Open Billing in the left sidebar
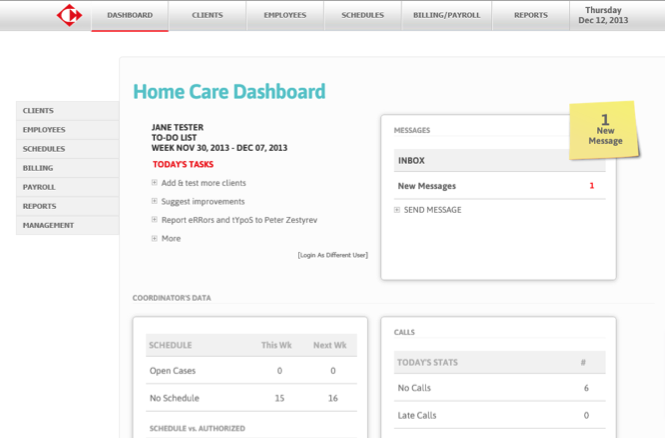The image size is (665, 438). pyautogui.click(x=68, y=168)
